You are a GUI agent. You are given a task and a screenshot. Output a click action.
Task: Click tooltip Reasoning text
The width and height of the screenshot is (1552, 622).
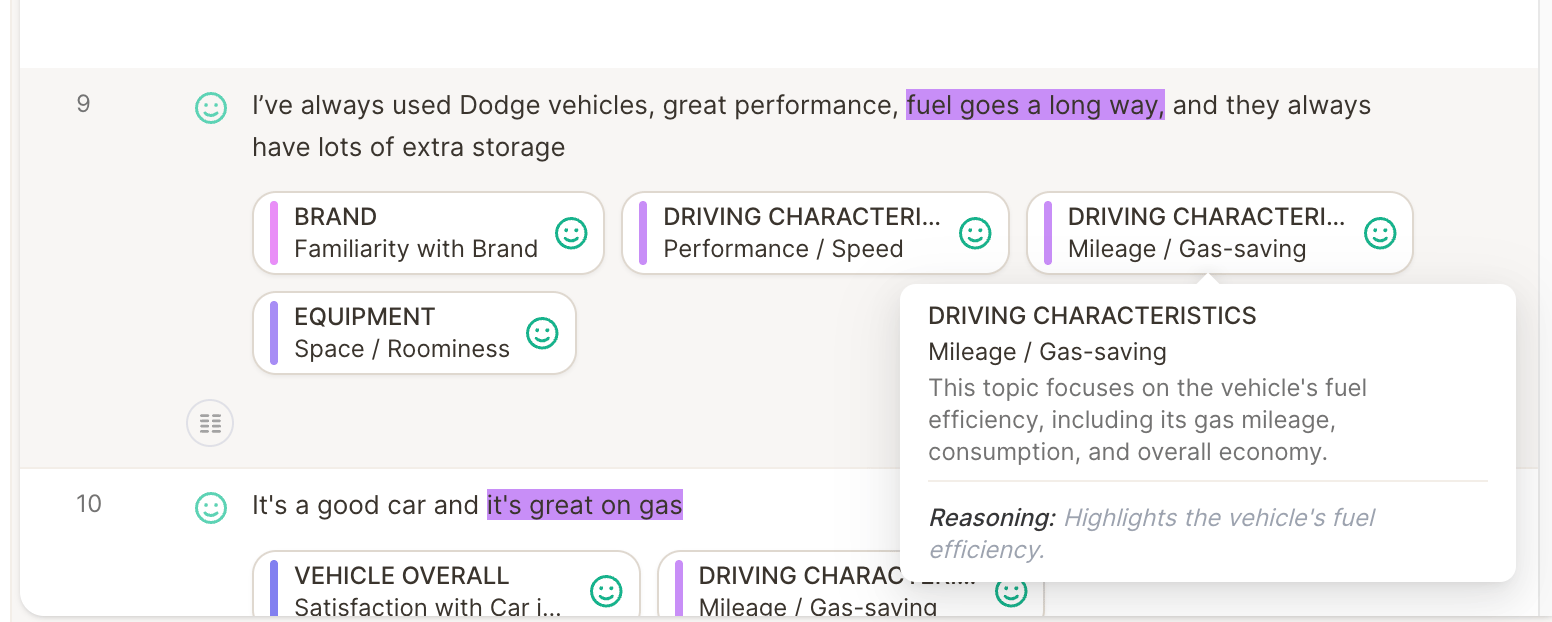[1152, 533]
